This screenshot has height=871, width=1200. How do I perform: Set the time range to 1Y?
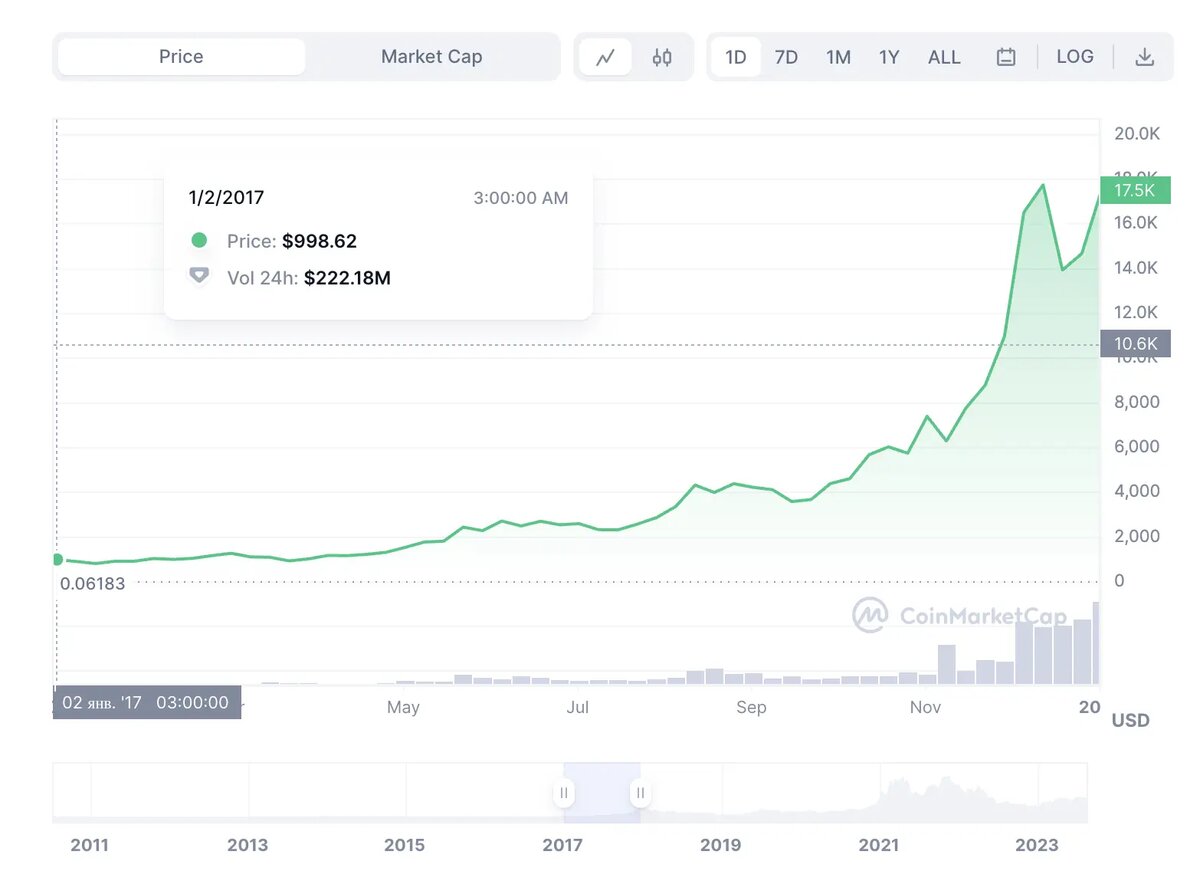(889, 57)
